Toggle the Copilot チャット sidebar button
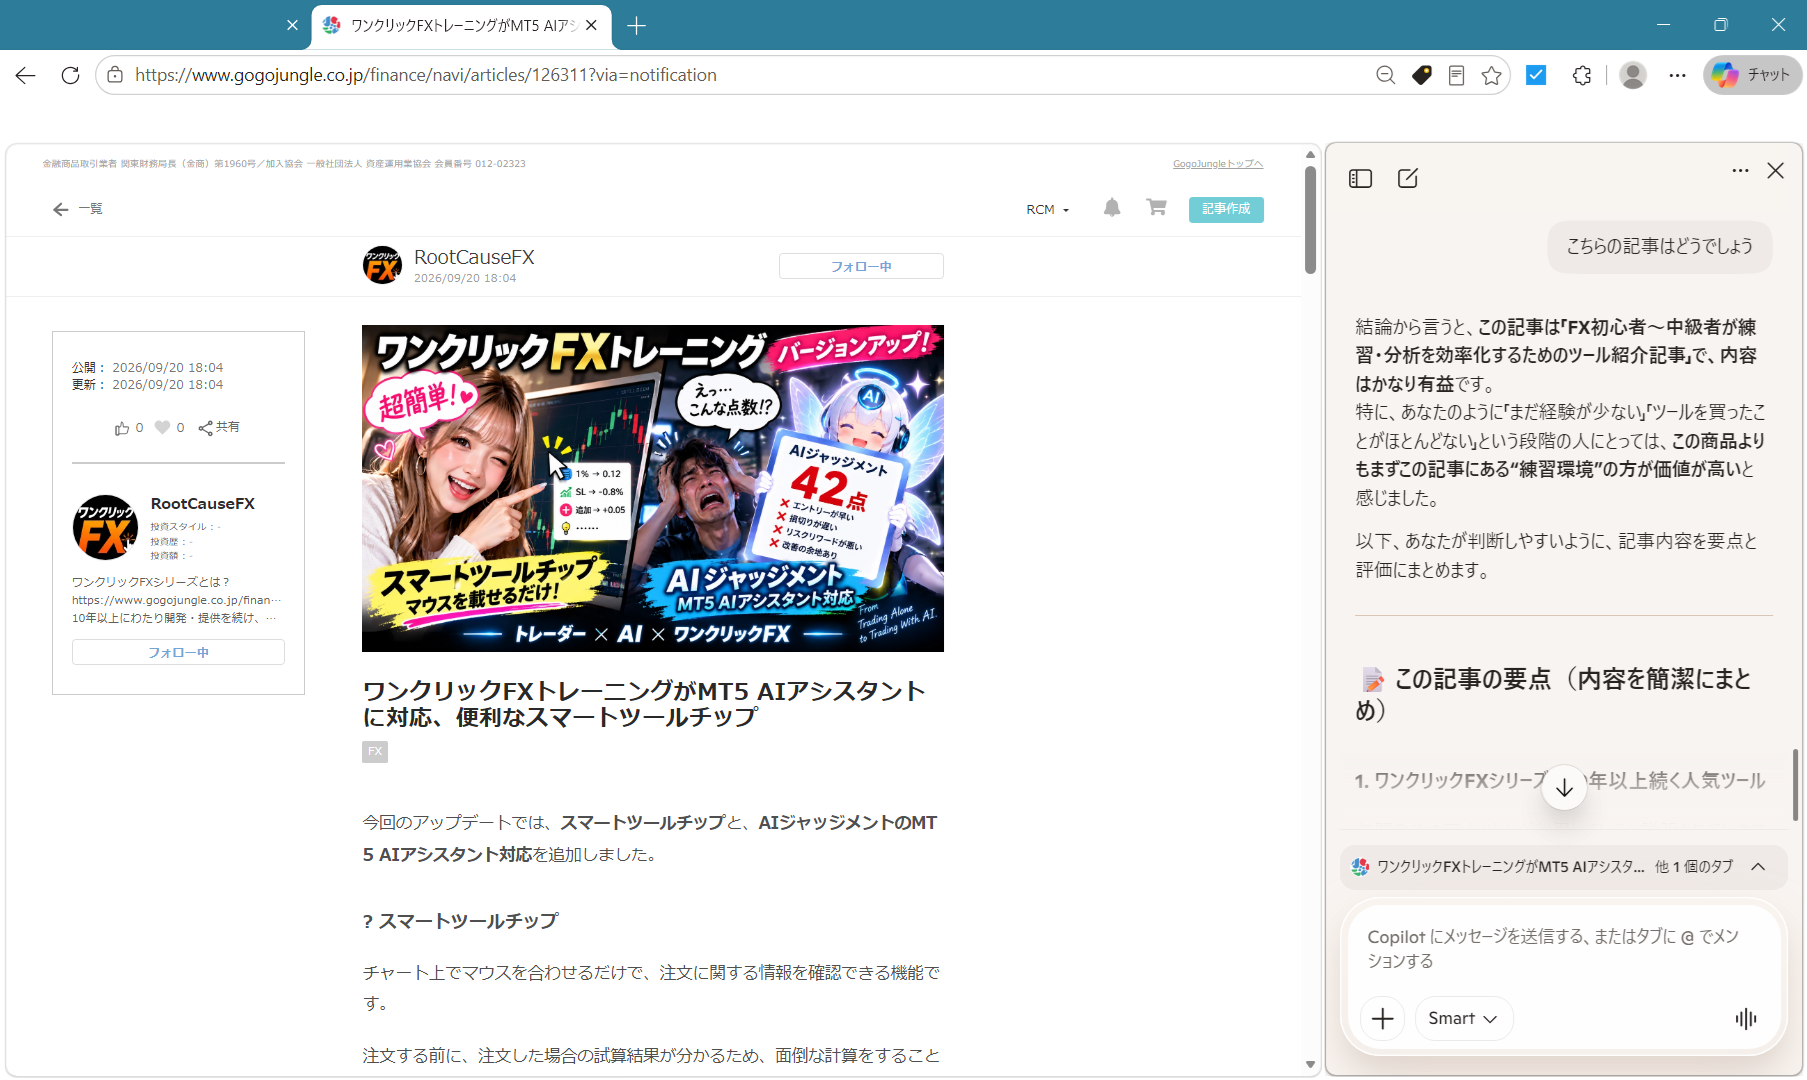1807x1080 pixels. point(1752,75)
